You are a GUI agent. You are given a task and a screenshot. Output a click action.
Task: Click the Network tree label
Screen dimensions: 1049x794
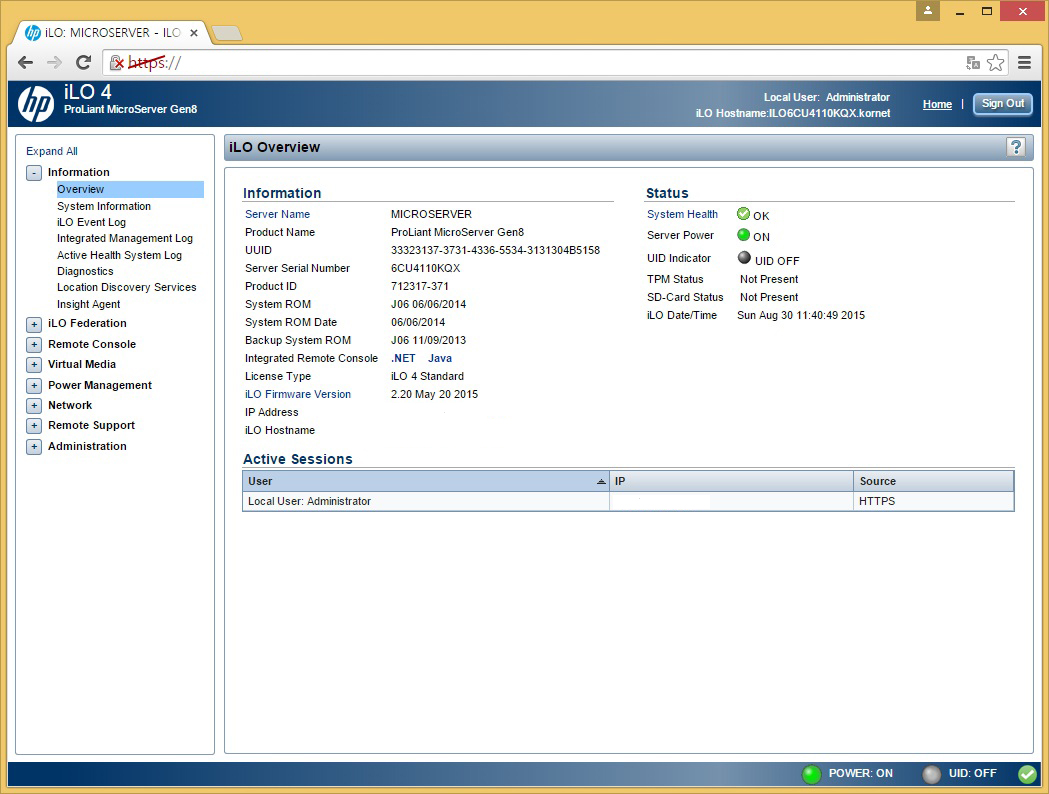point(70,405)
